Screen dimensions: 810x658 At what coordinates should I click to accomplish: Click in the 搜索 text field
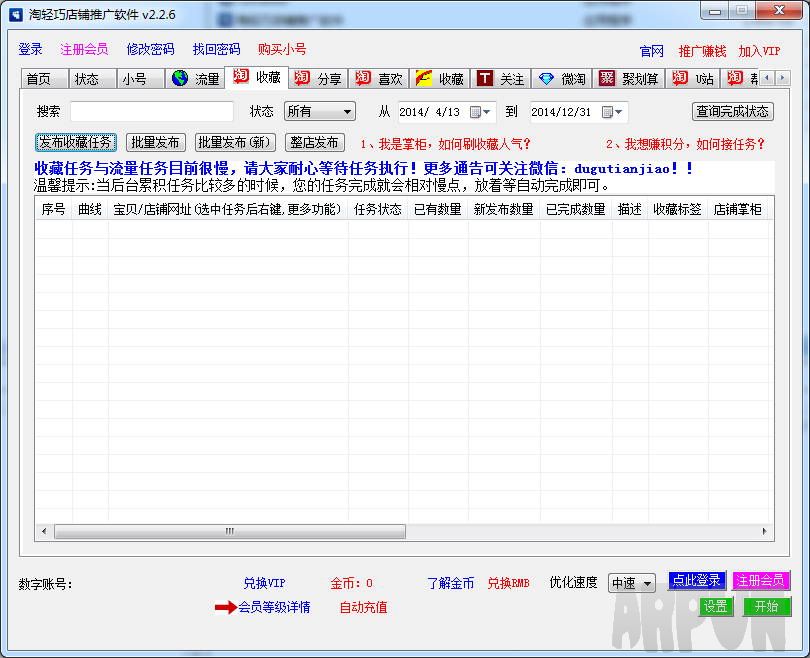pos(152,112)
